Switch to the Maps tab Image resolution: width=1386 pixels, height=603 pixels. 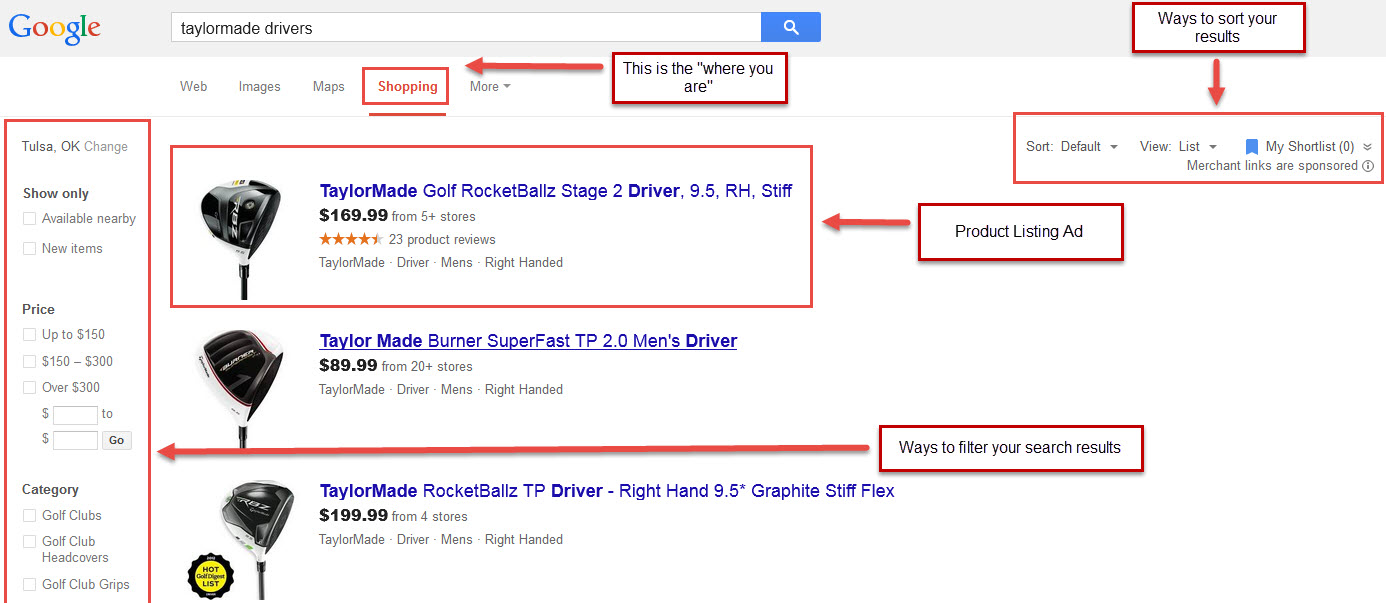[x=328, y=86]
